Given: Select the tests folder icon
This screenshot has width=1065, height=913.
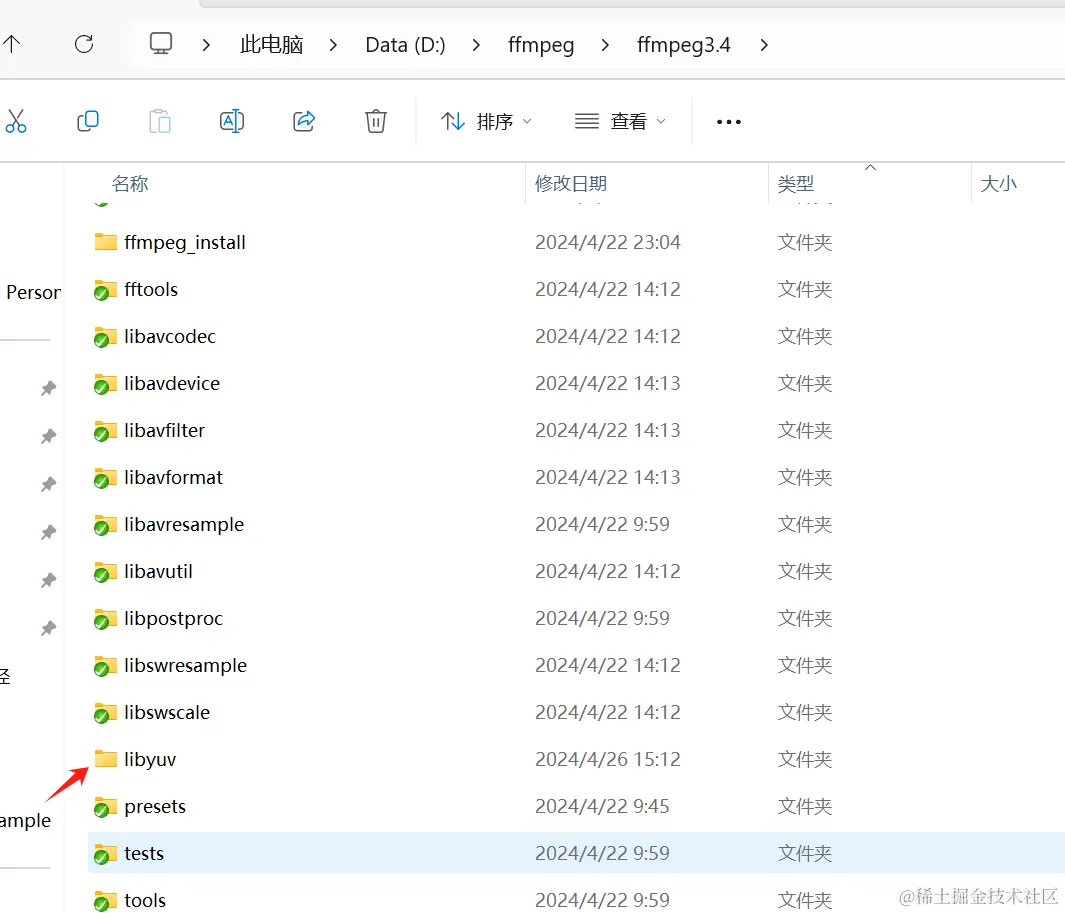Looking at the screenshot, I should coord(105,853).
